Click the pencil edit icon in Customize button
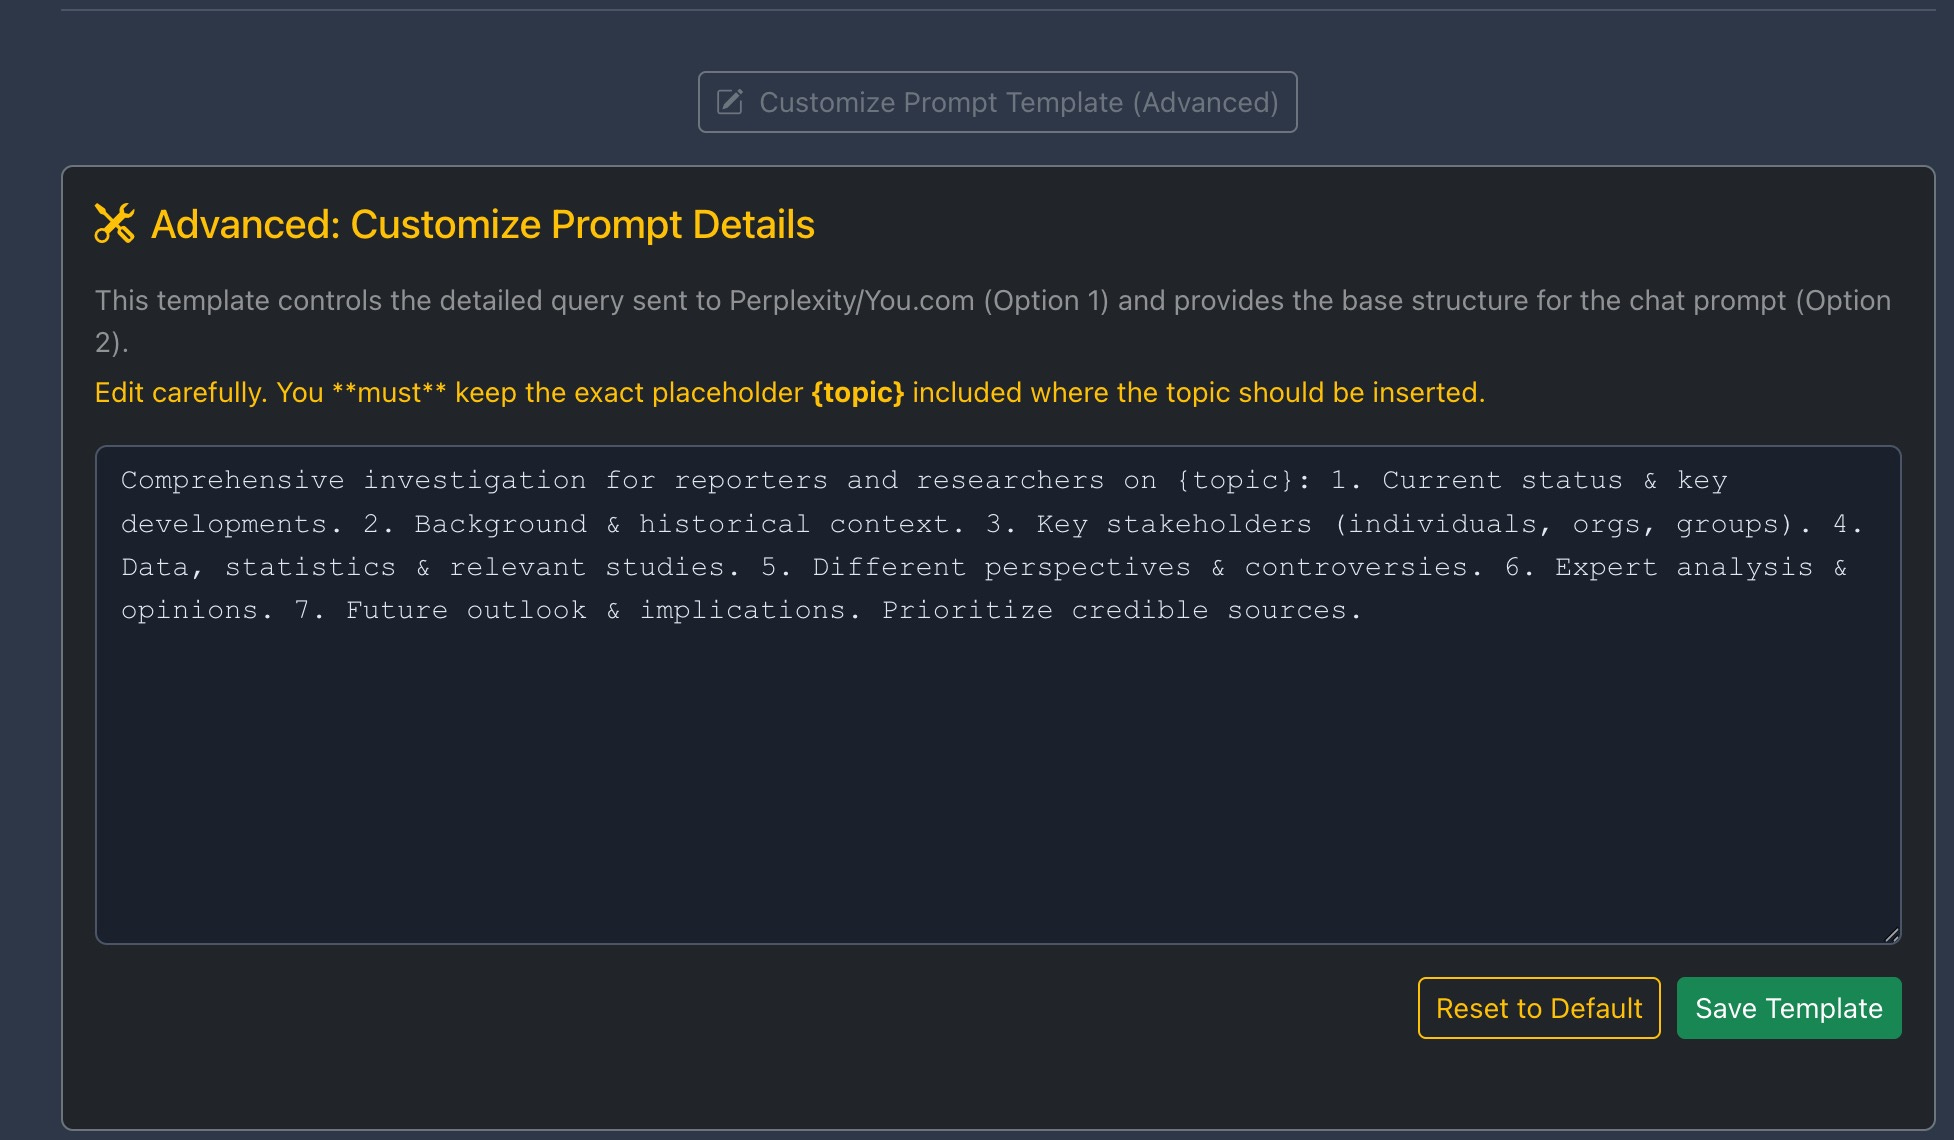The image size is (1954, 1140). tap(730, 102)
